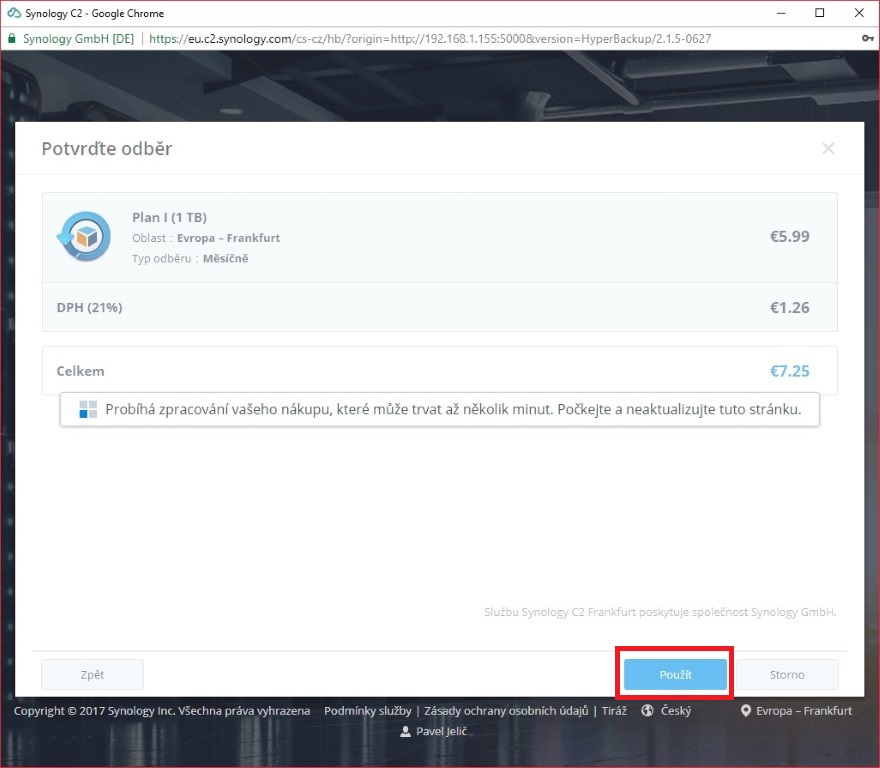Viewport: 880px width, 768px height.
Task: Click the saved password key icon
Action: coord(867,38)
